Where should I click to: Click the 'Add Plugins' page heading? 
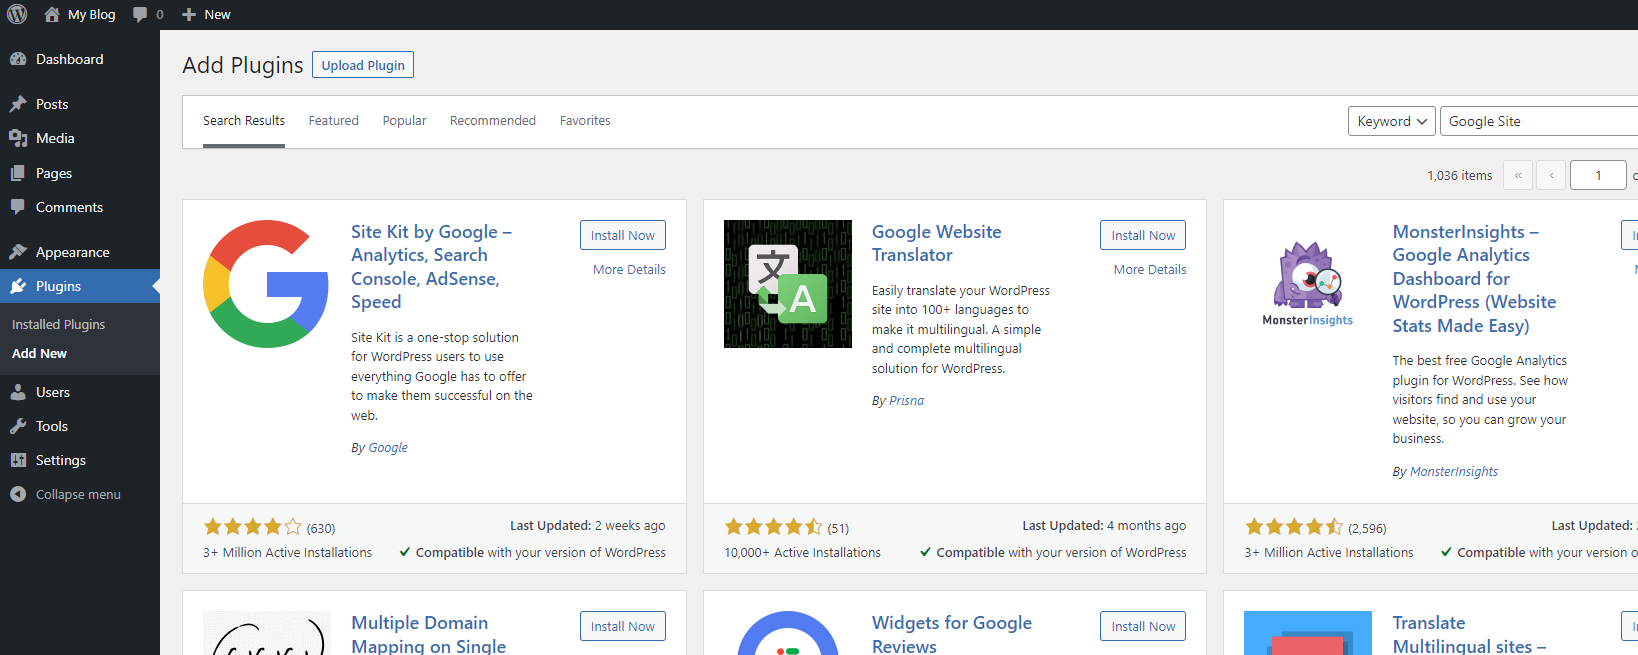pyautogui.click(x=242, y=65)
